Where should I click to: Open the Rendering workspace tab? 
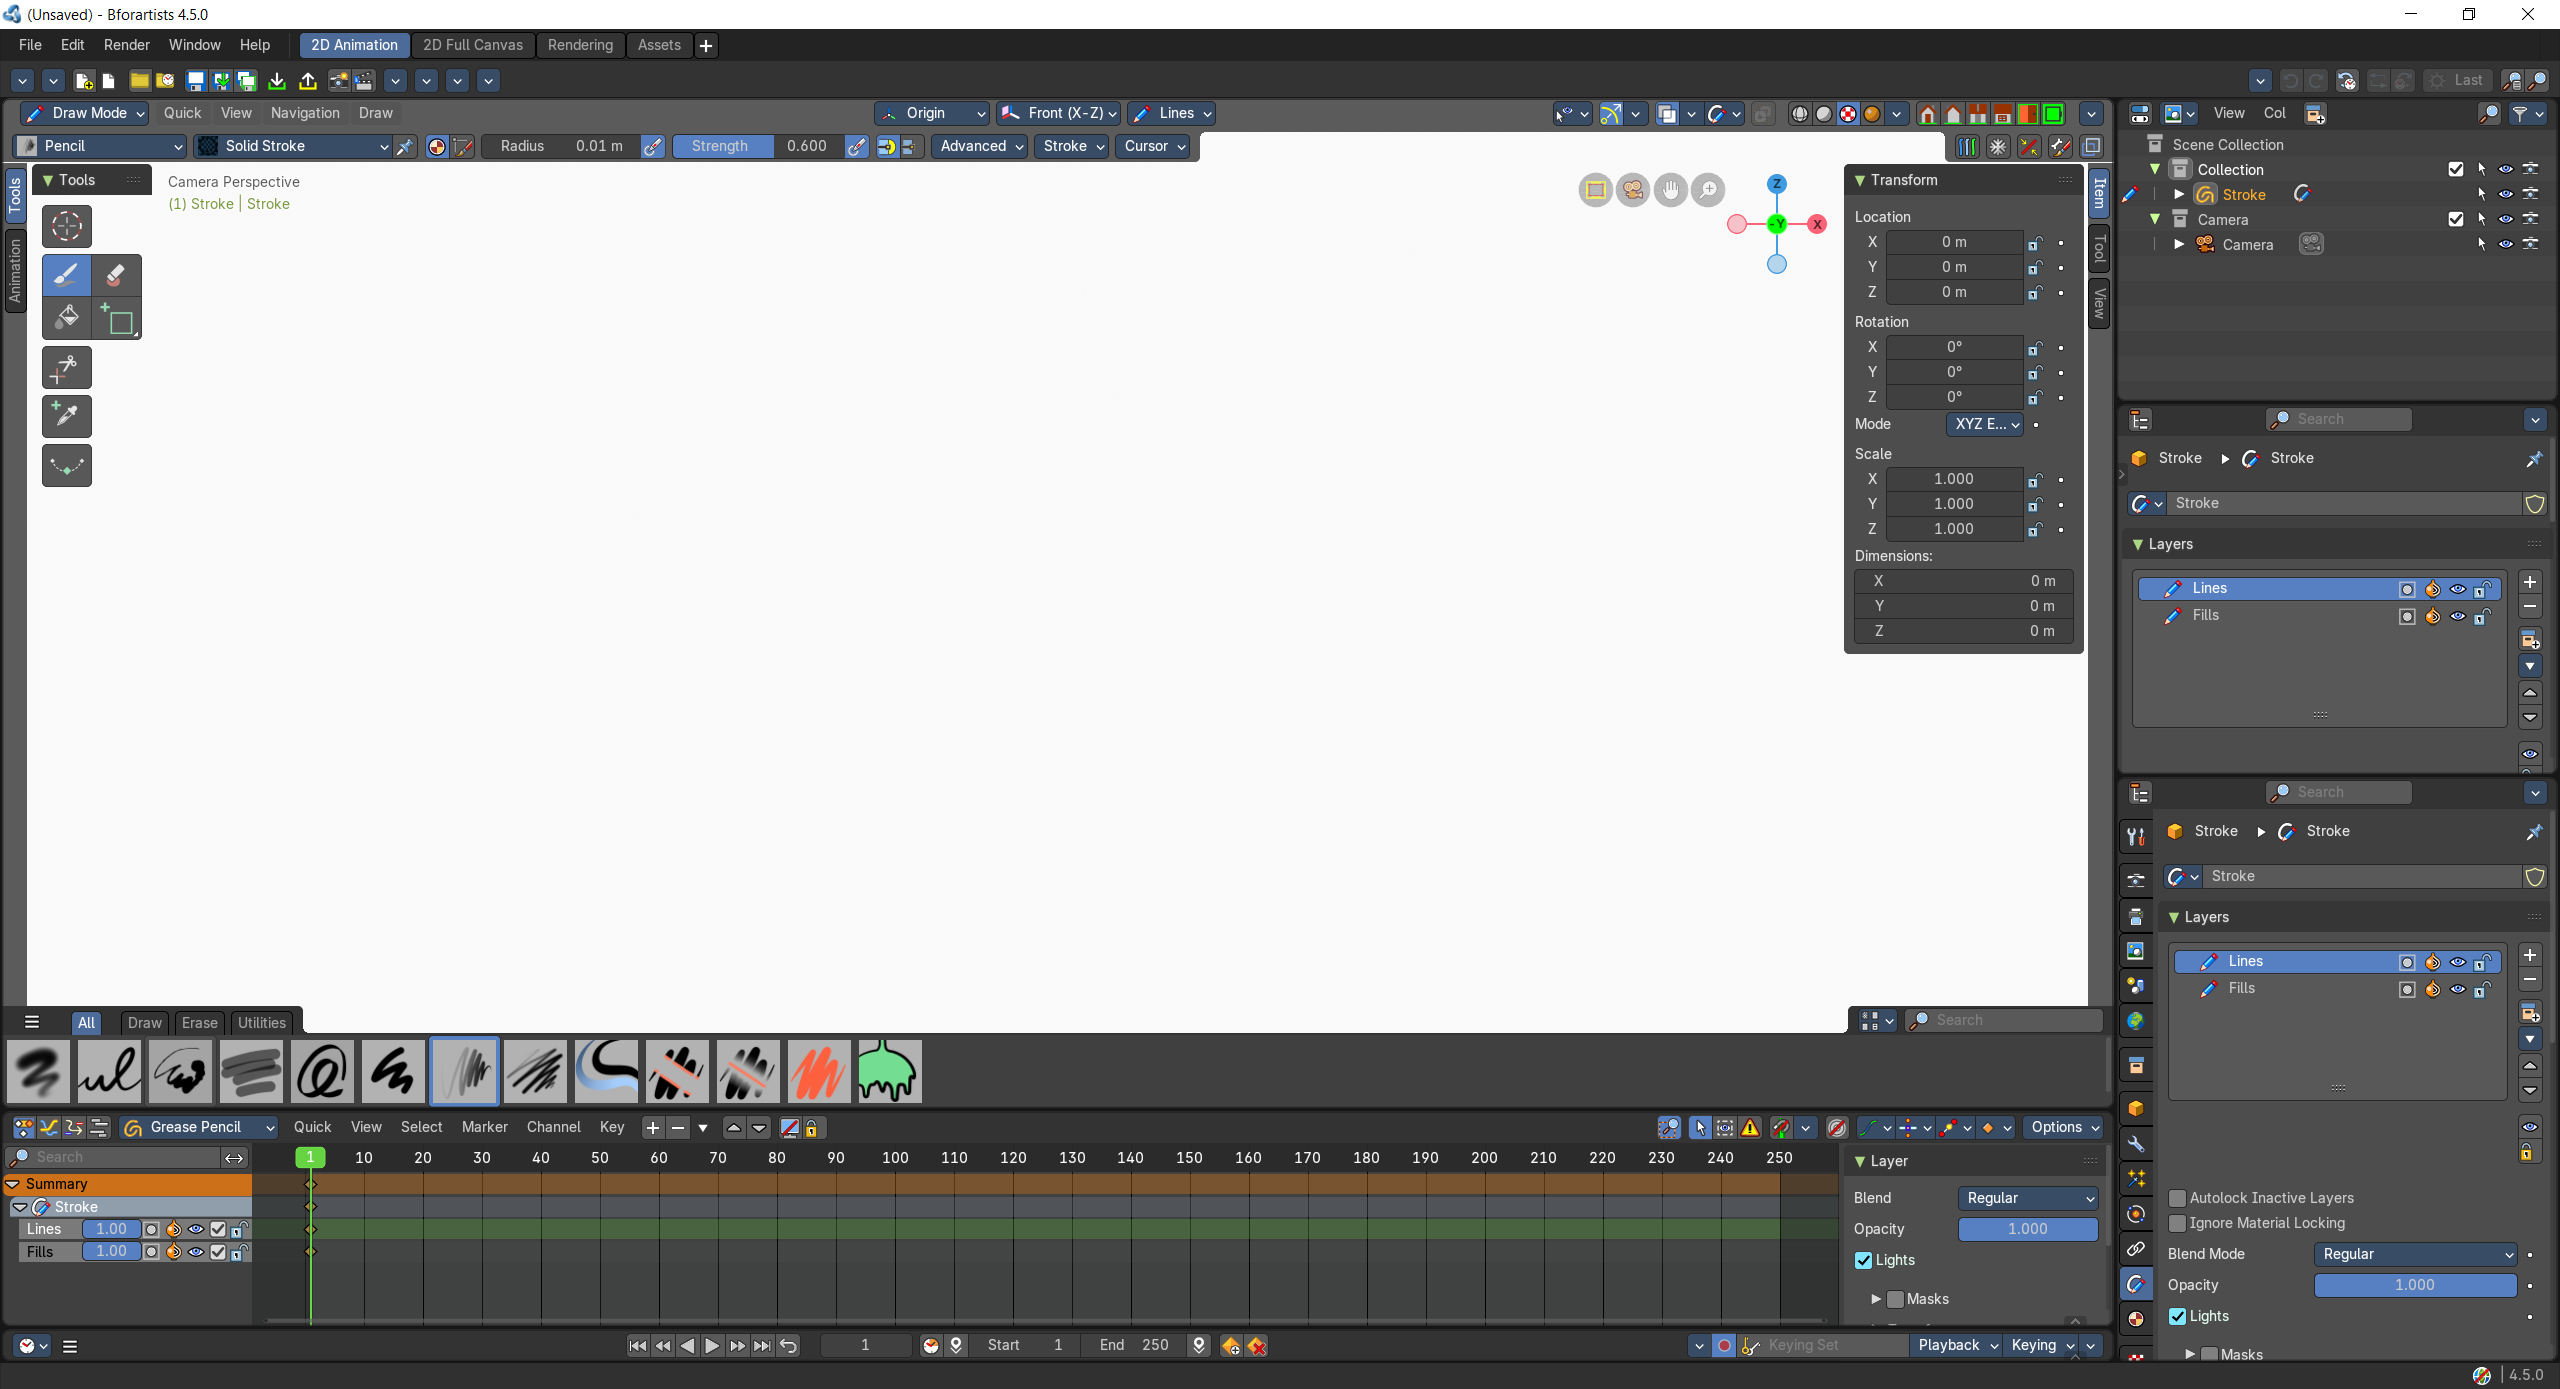point(580,45)
